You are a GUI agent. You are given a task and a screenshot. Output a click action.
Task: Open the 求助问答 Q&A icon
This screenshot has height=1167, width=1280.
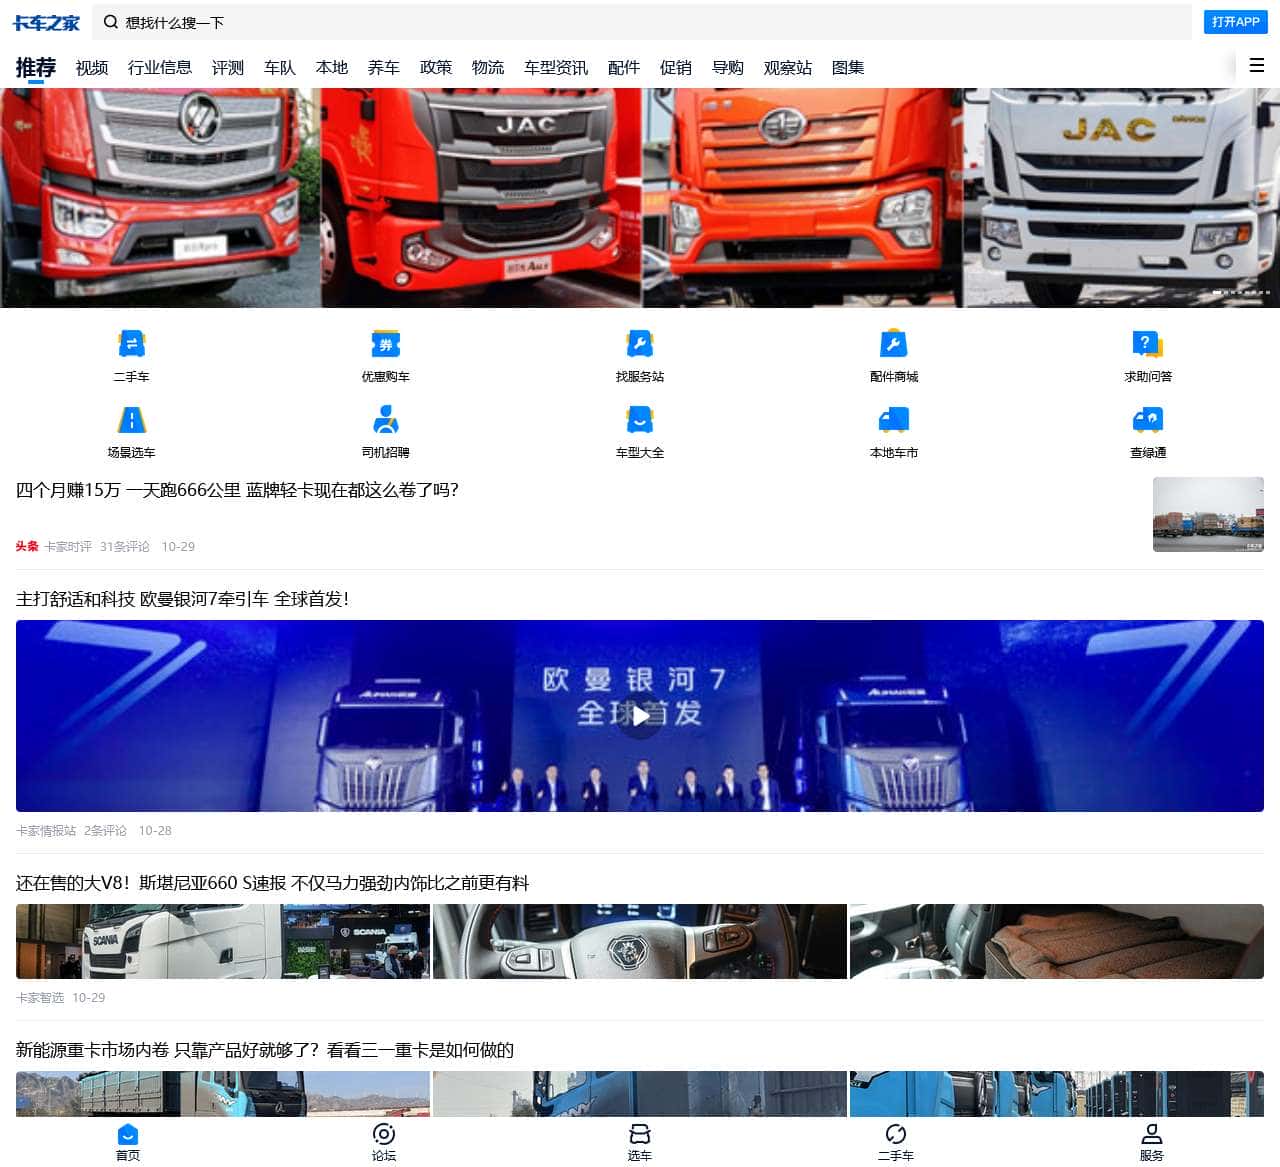pos(1147,344)
